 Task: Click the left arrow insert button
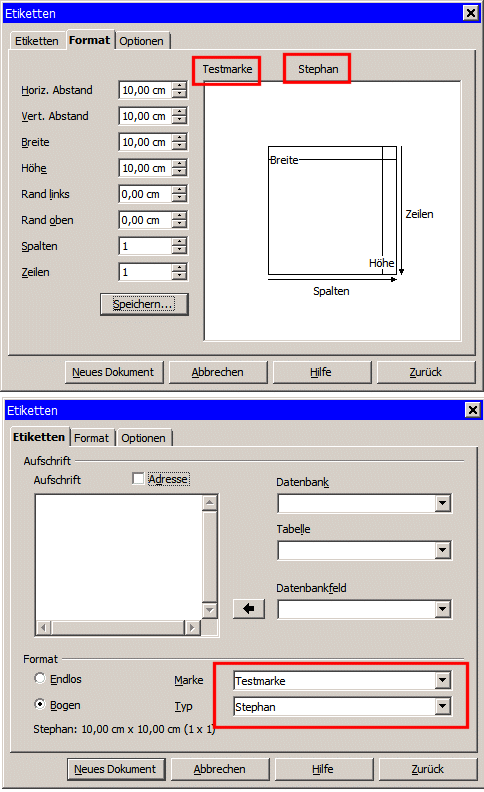pos(249,609)
